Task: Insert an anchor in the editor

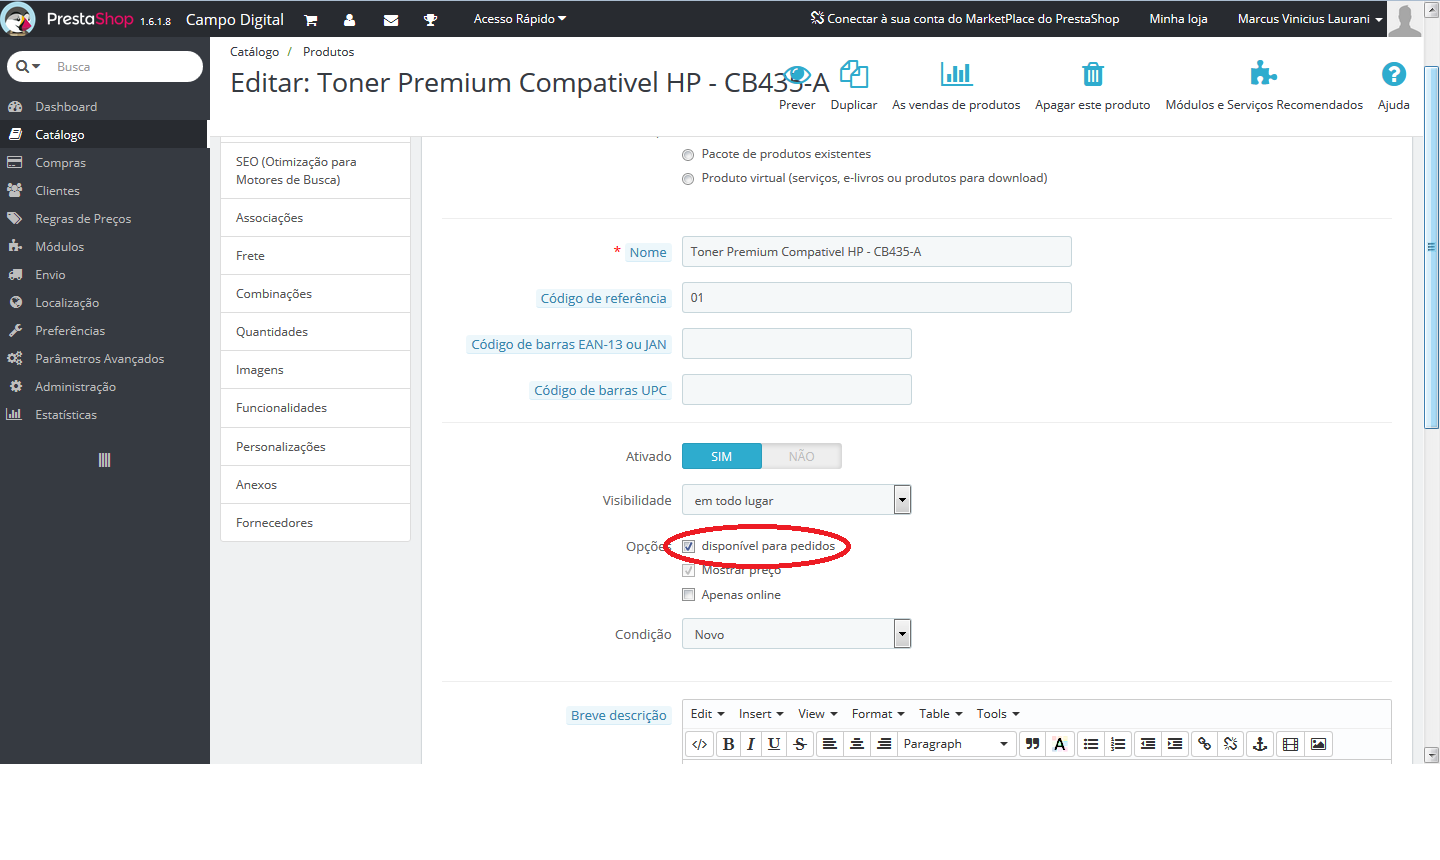Action: tap(1260, 744)
